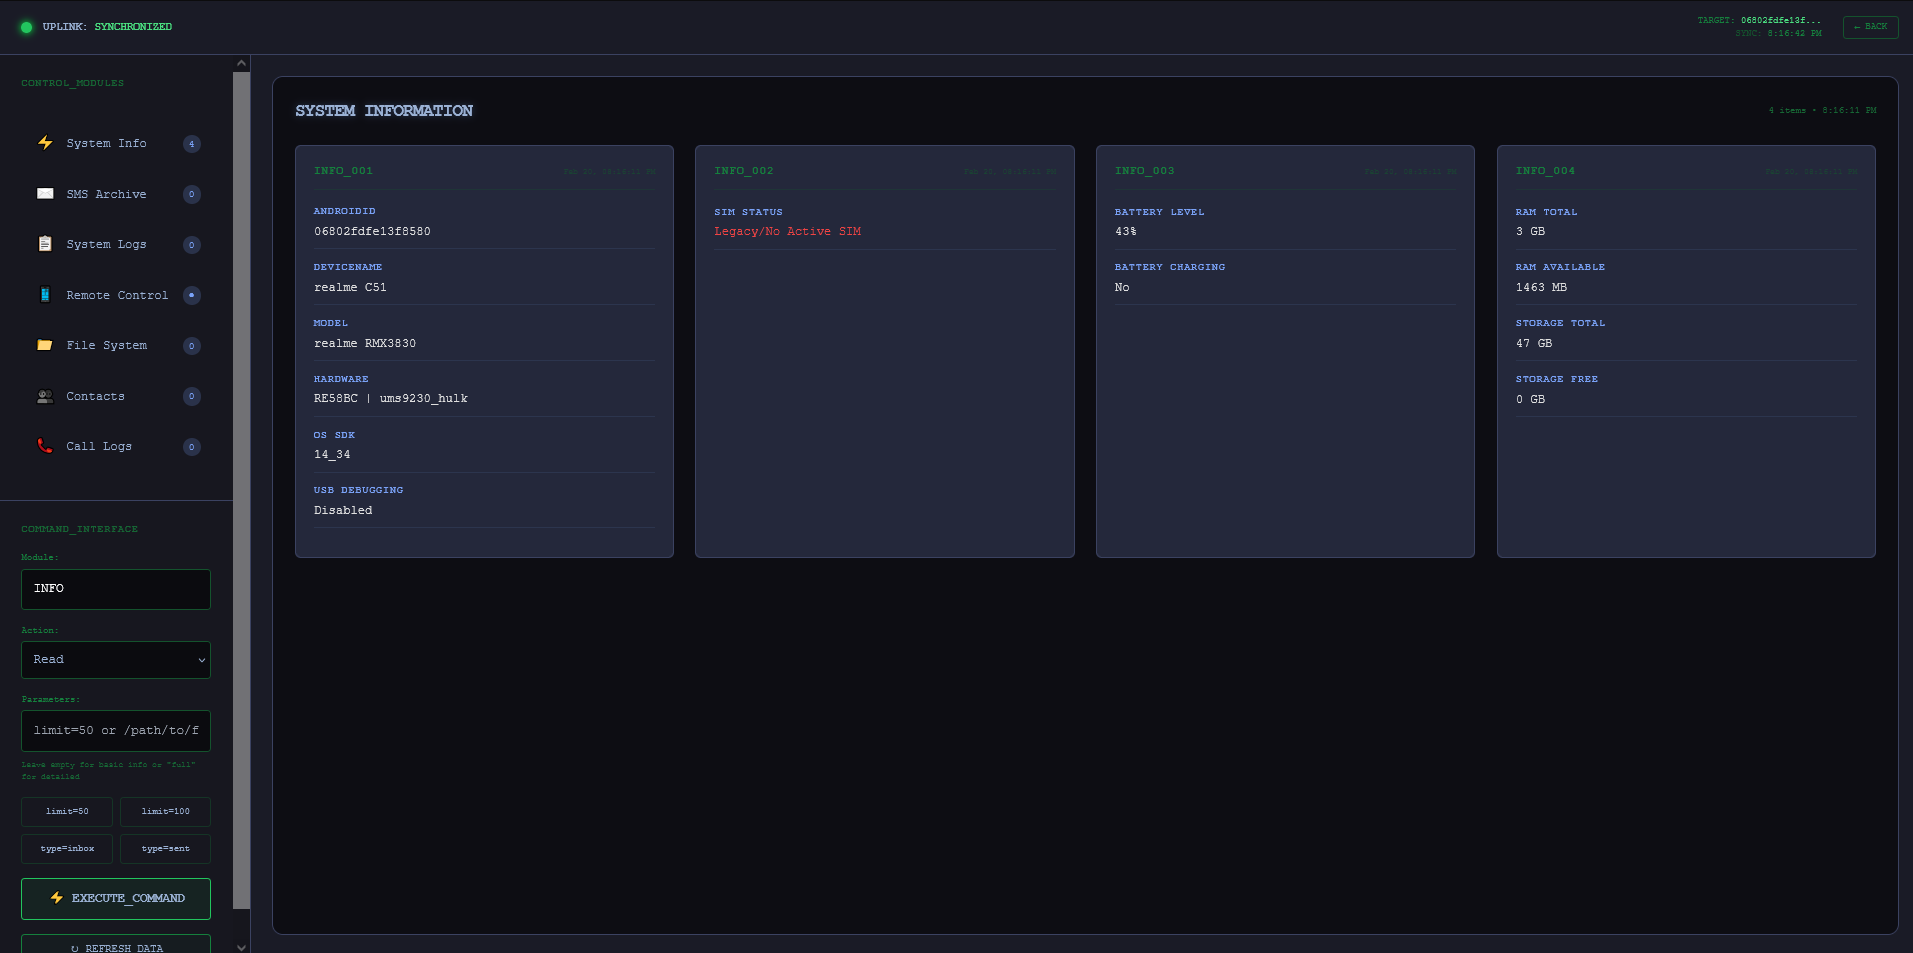1913x953 pixels.
Task: Select the System Logs clipboard icon
Action: [45, 244]
